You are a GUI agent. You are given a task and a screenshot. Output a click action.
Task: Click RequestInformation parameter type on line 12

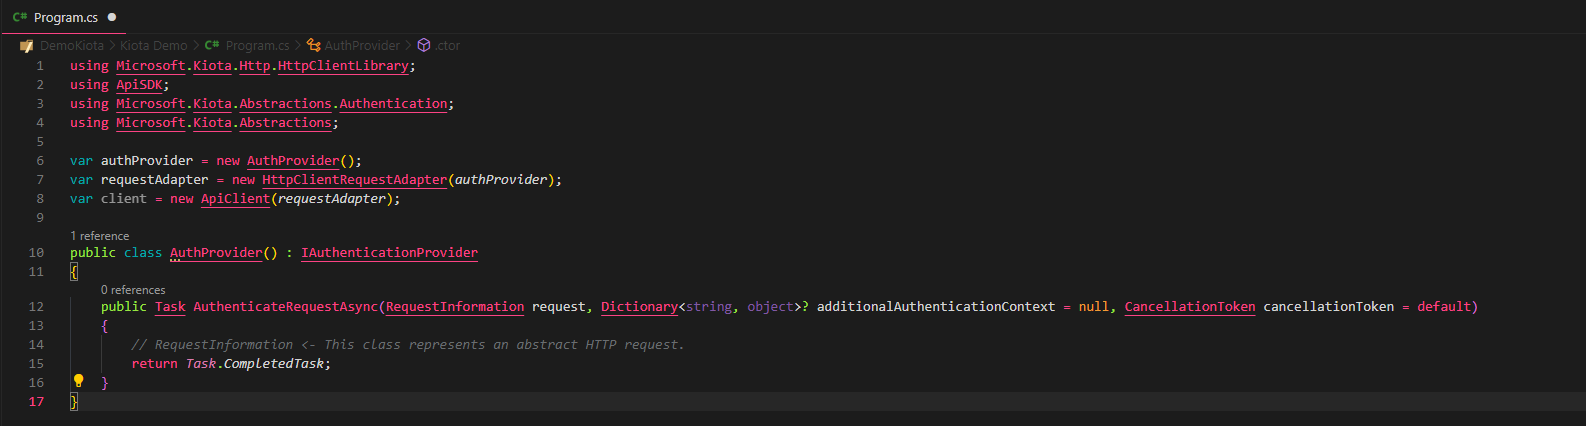(455, 306)
